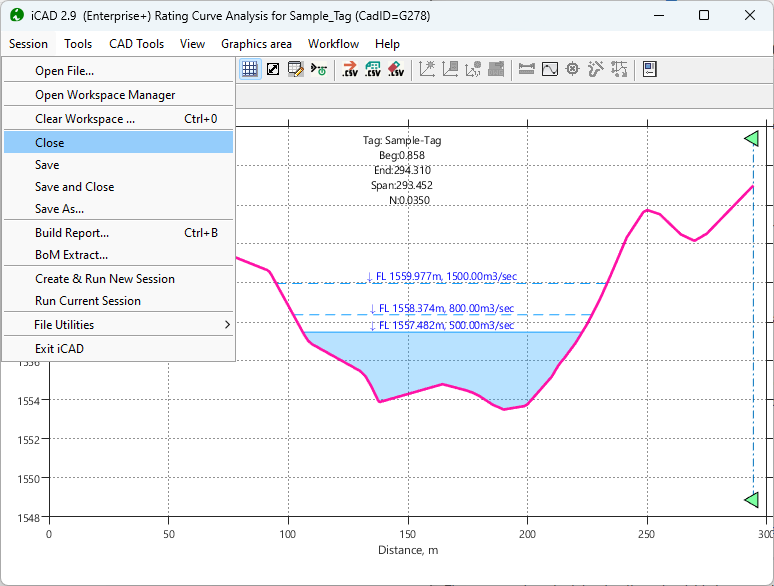Click the FL 1558.374m water level label
The width and height of the screenshot is (774, 586).
click(x=441, y=309)
